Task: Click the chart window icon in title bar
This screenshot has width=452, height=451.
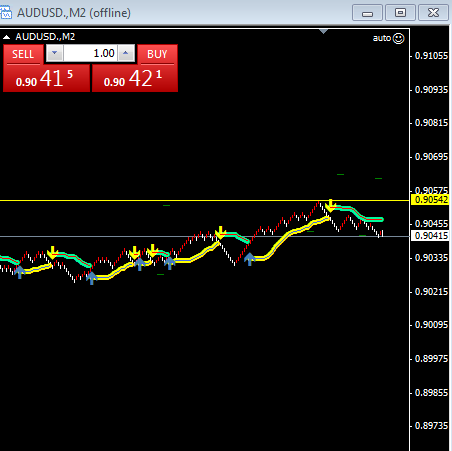Action: [x=6, y=13]
